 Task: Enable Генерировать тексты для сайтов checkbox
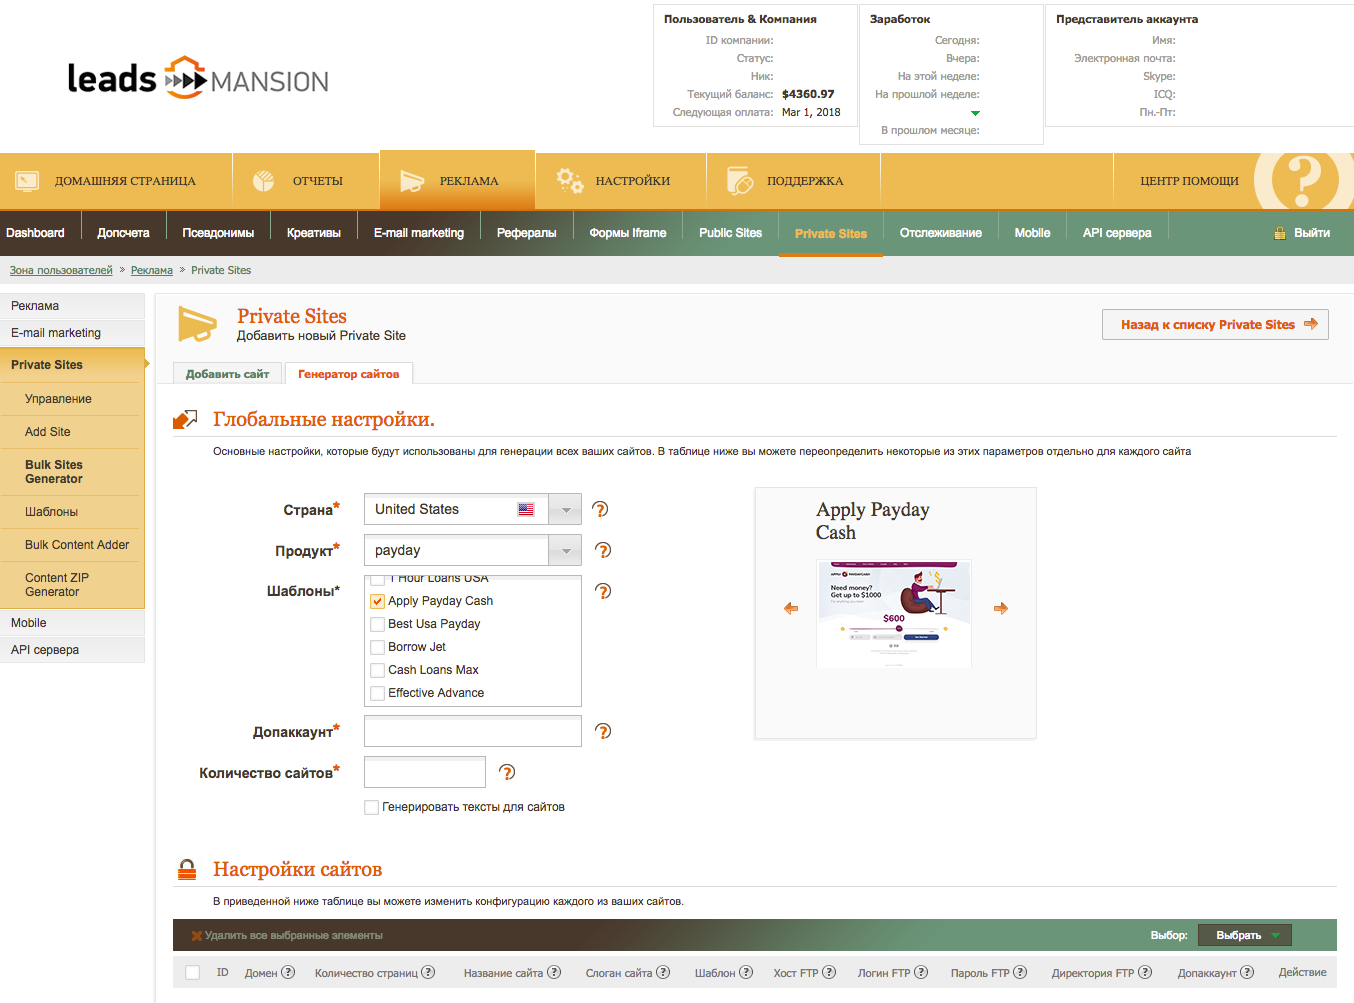point(372,807)
